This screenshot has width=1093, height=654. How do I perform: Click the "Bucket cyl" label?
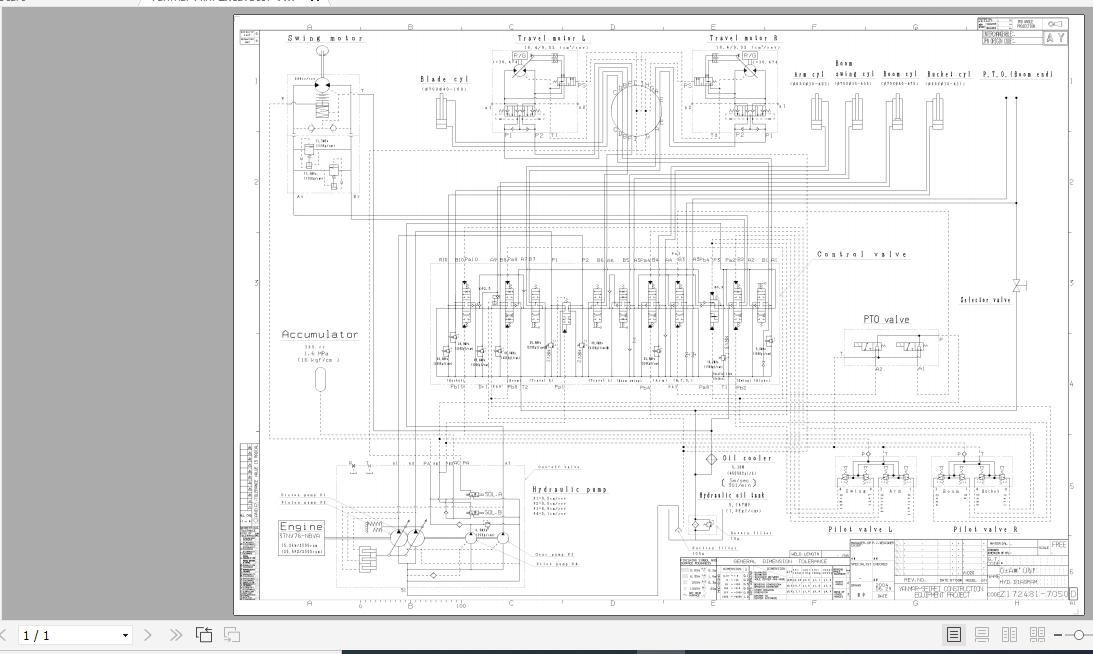pos(949,74)
